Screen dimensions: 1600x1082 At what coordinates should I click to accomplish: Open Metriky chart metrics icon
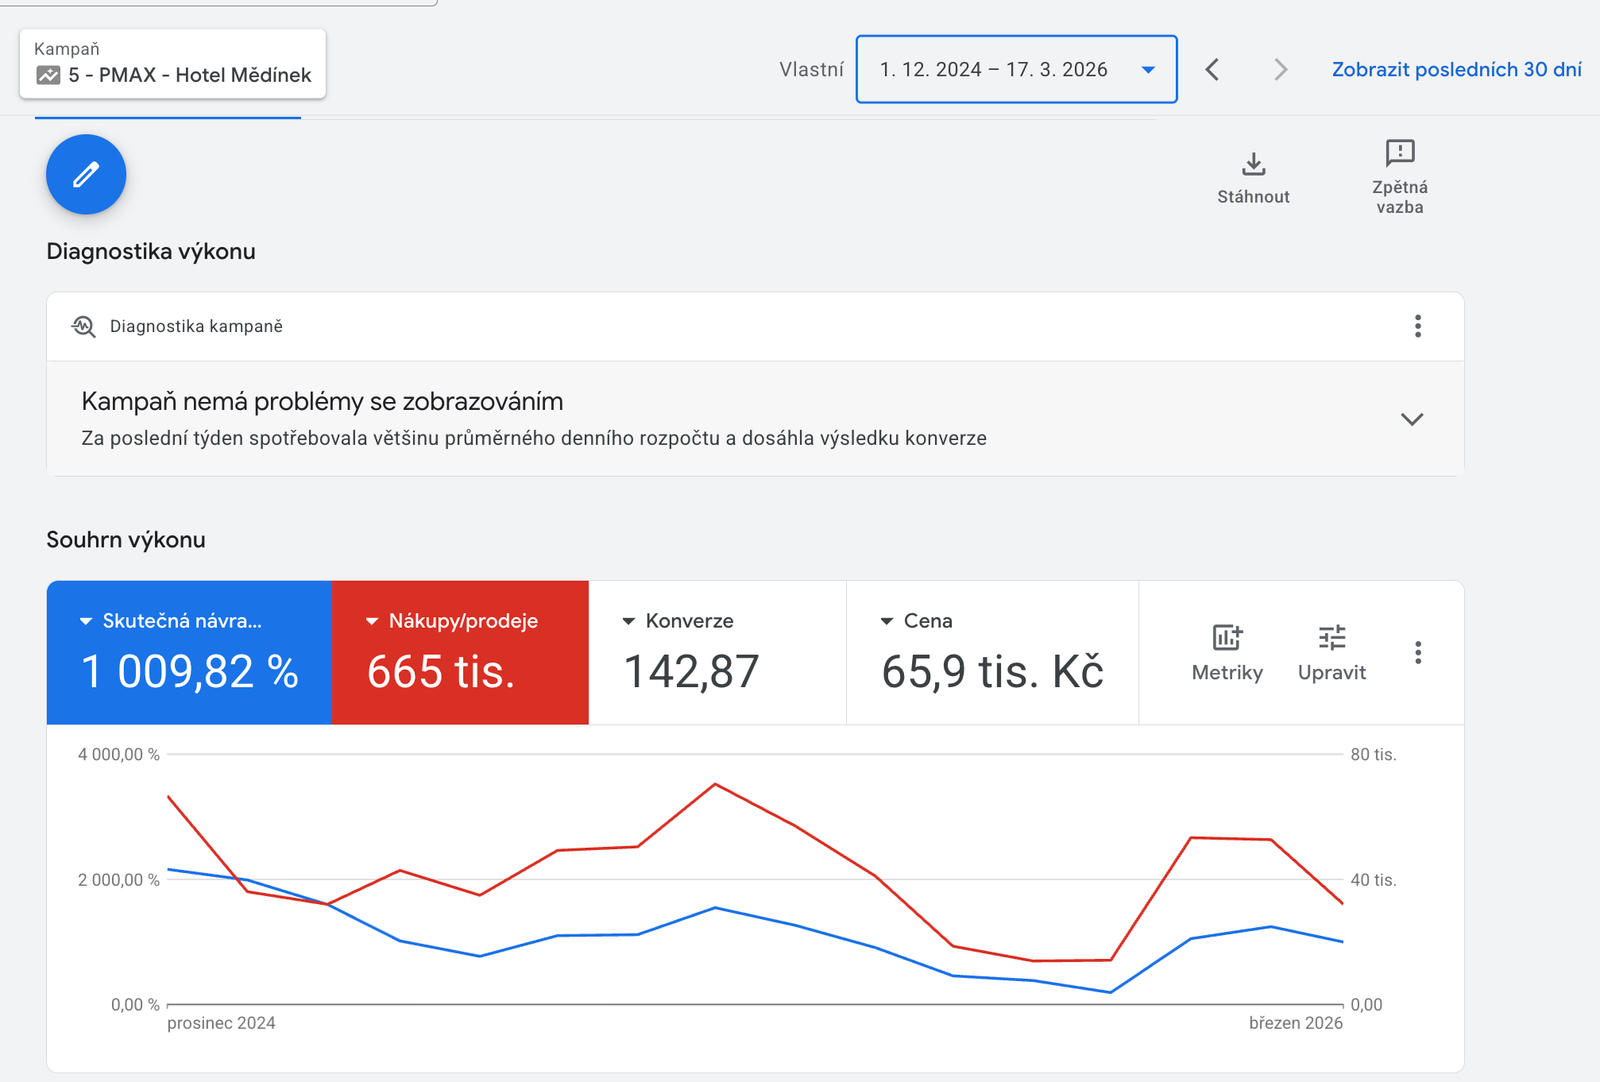tap(1227, 638)
